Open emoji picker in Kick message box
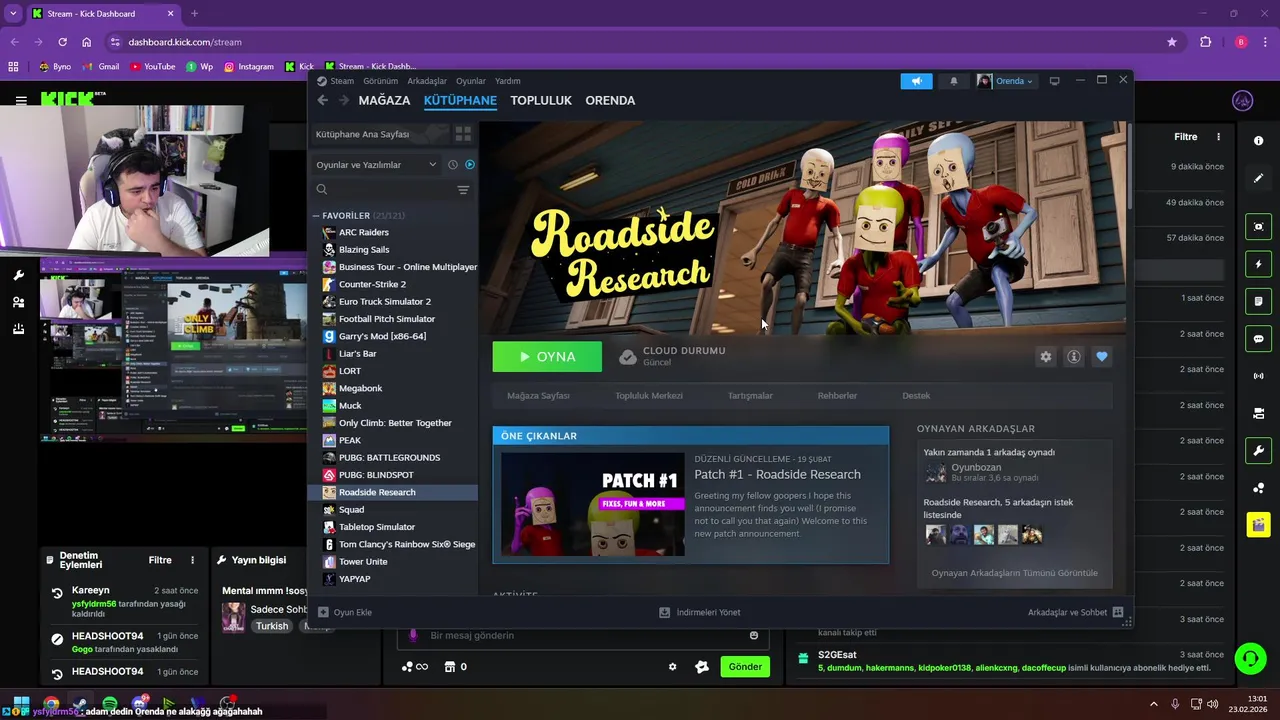This screenshot has height=720, width=1280. pos(754,636)
